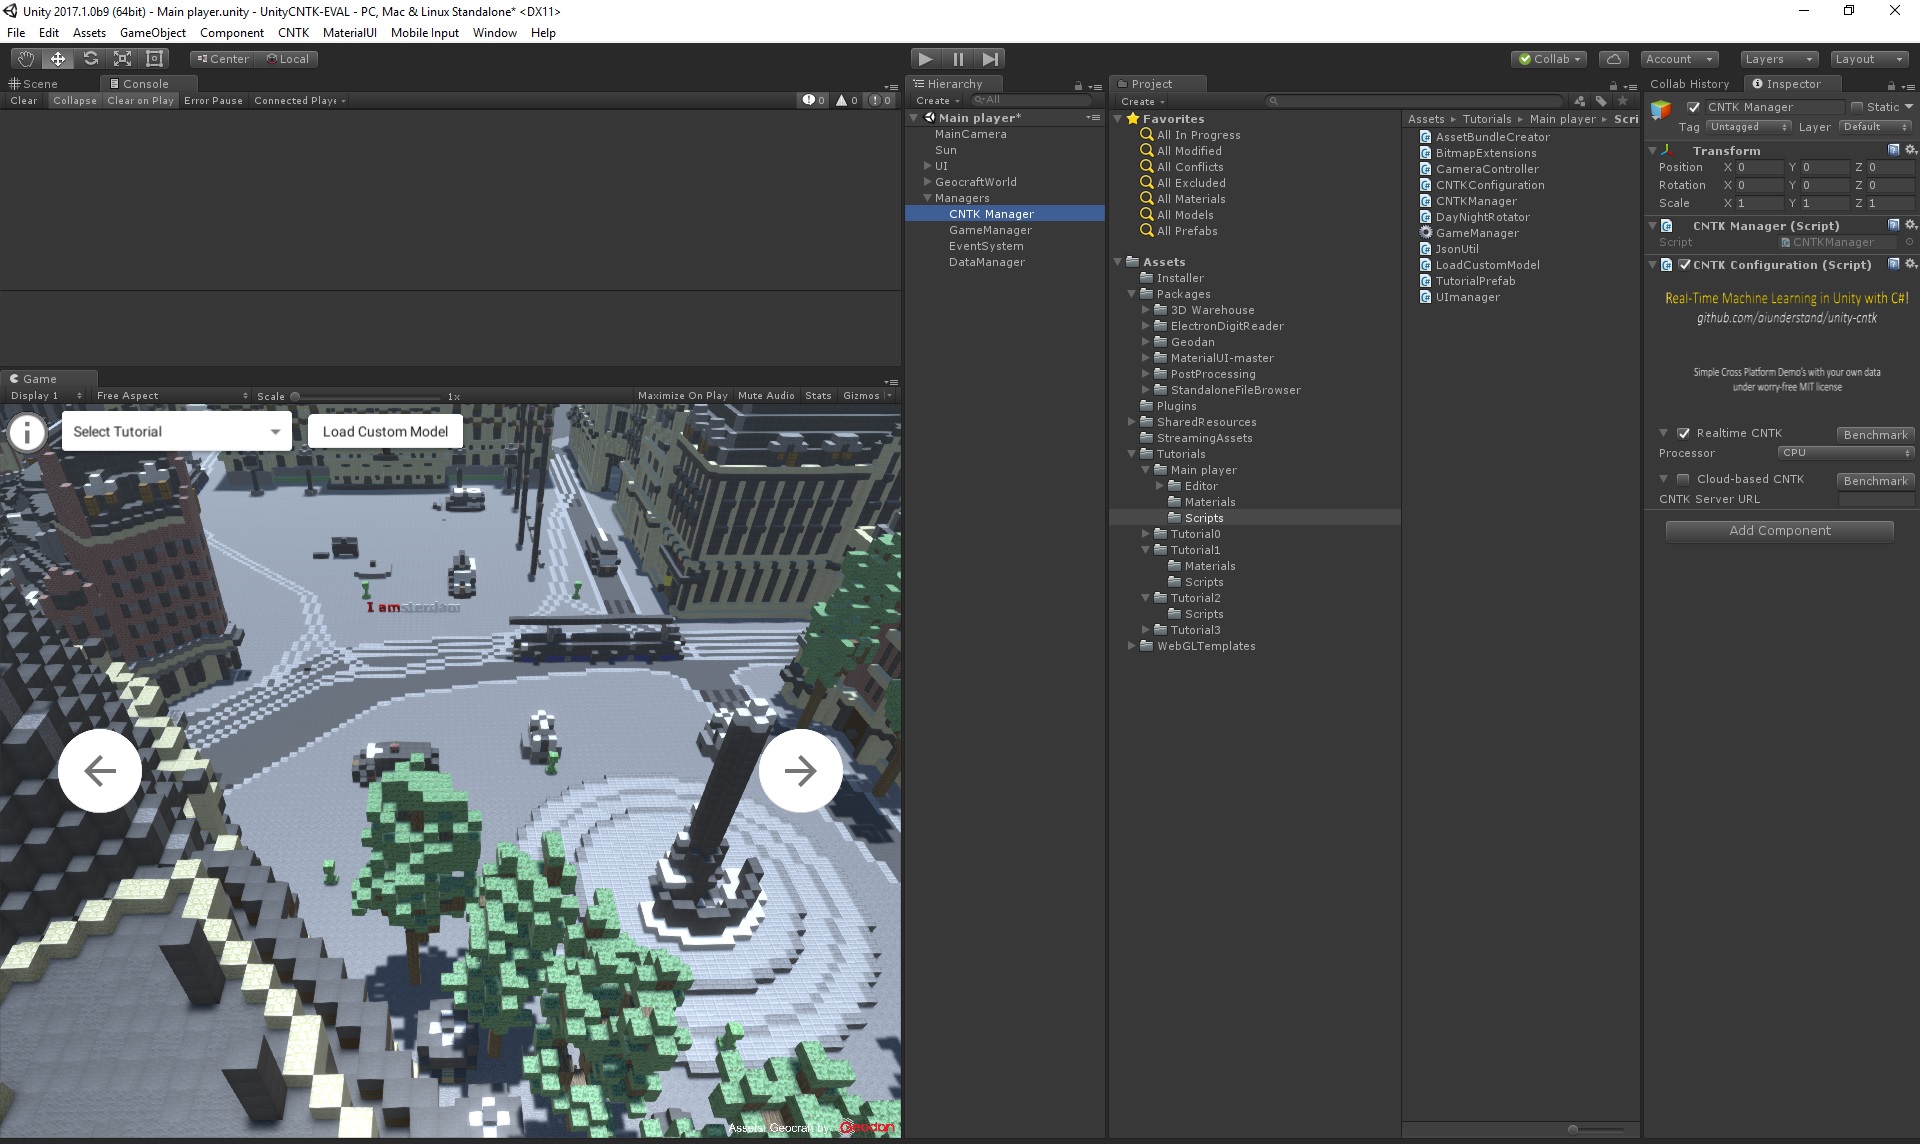Open the CNTK menu
1920x1144 pixels.
point(293,33)
